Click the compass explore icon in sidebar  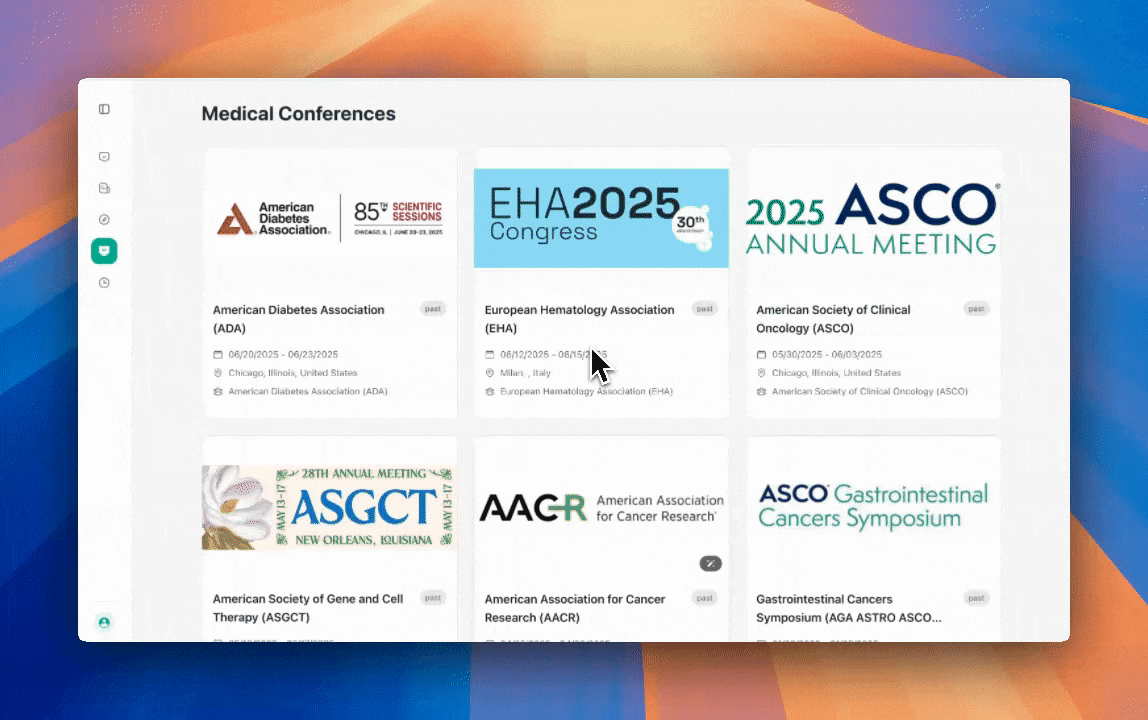[x=104, y=219]
